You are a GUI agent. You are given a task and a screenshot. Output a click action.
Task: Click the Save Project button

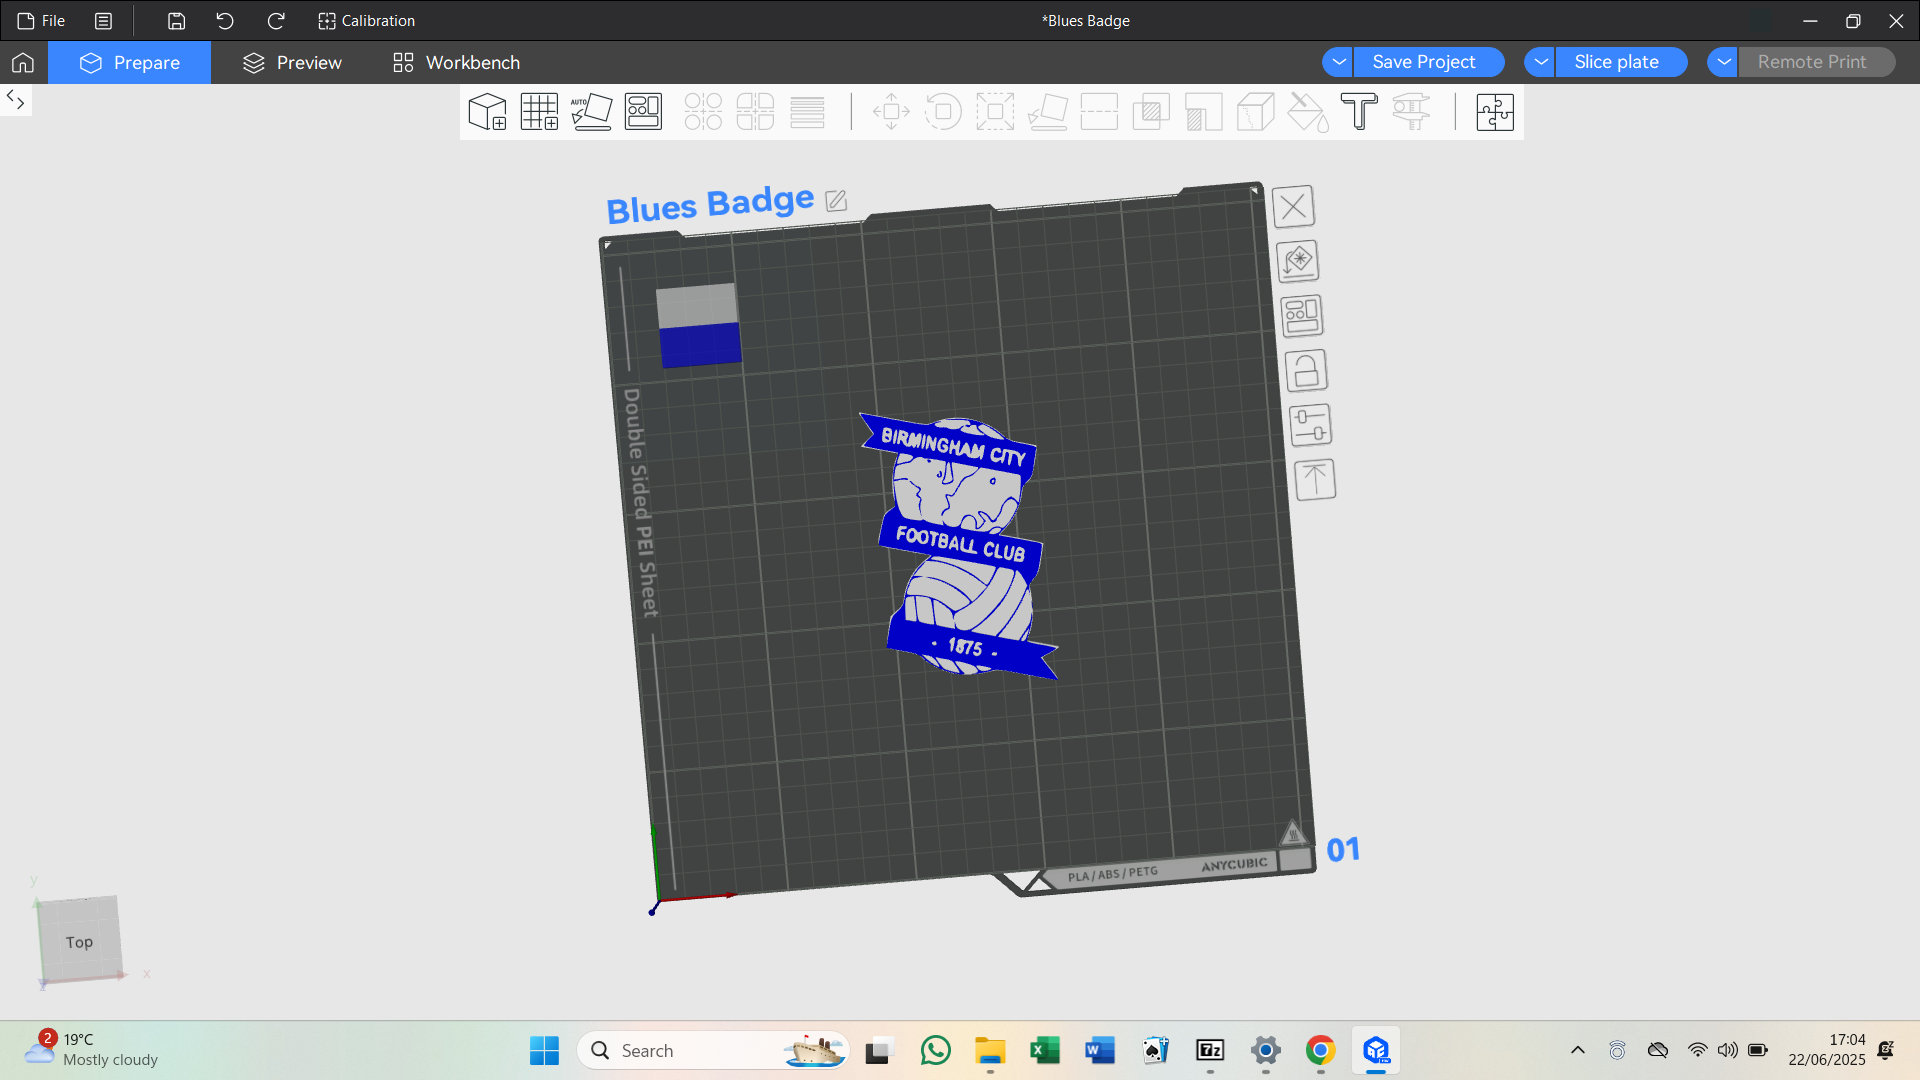(x=1428, y=62)
